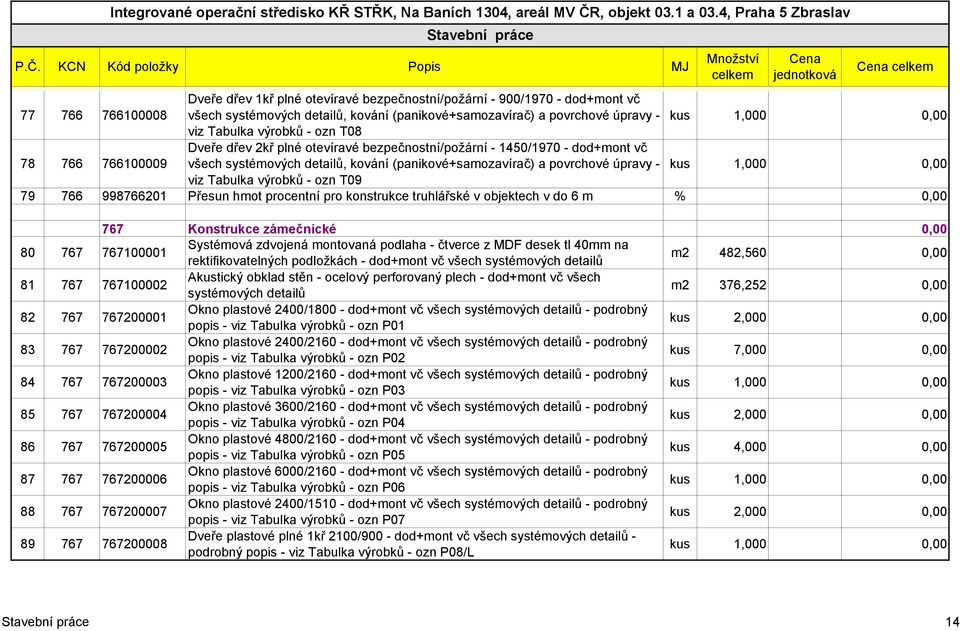Select row number 79
Screen dimensions: 960x631
(28, 196)
